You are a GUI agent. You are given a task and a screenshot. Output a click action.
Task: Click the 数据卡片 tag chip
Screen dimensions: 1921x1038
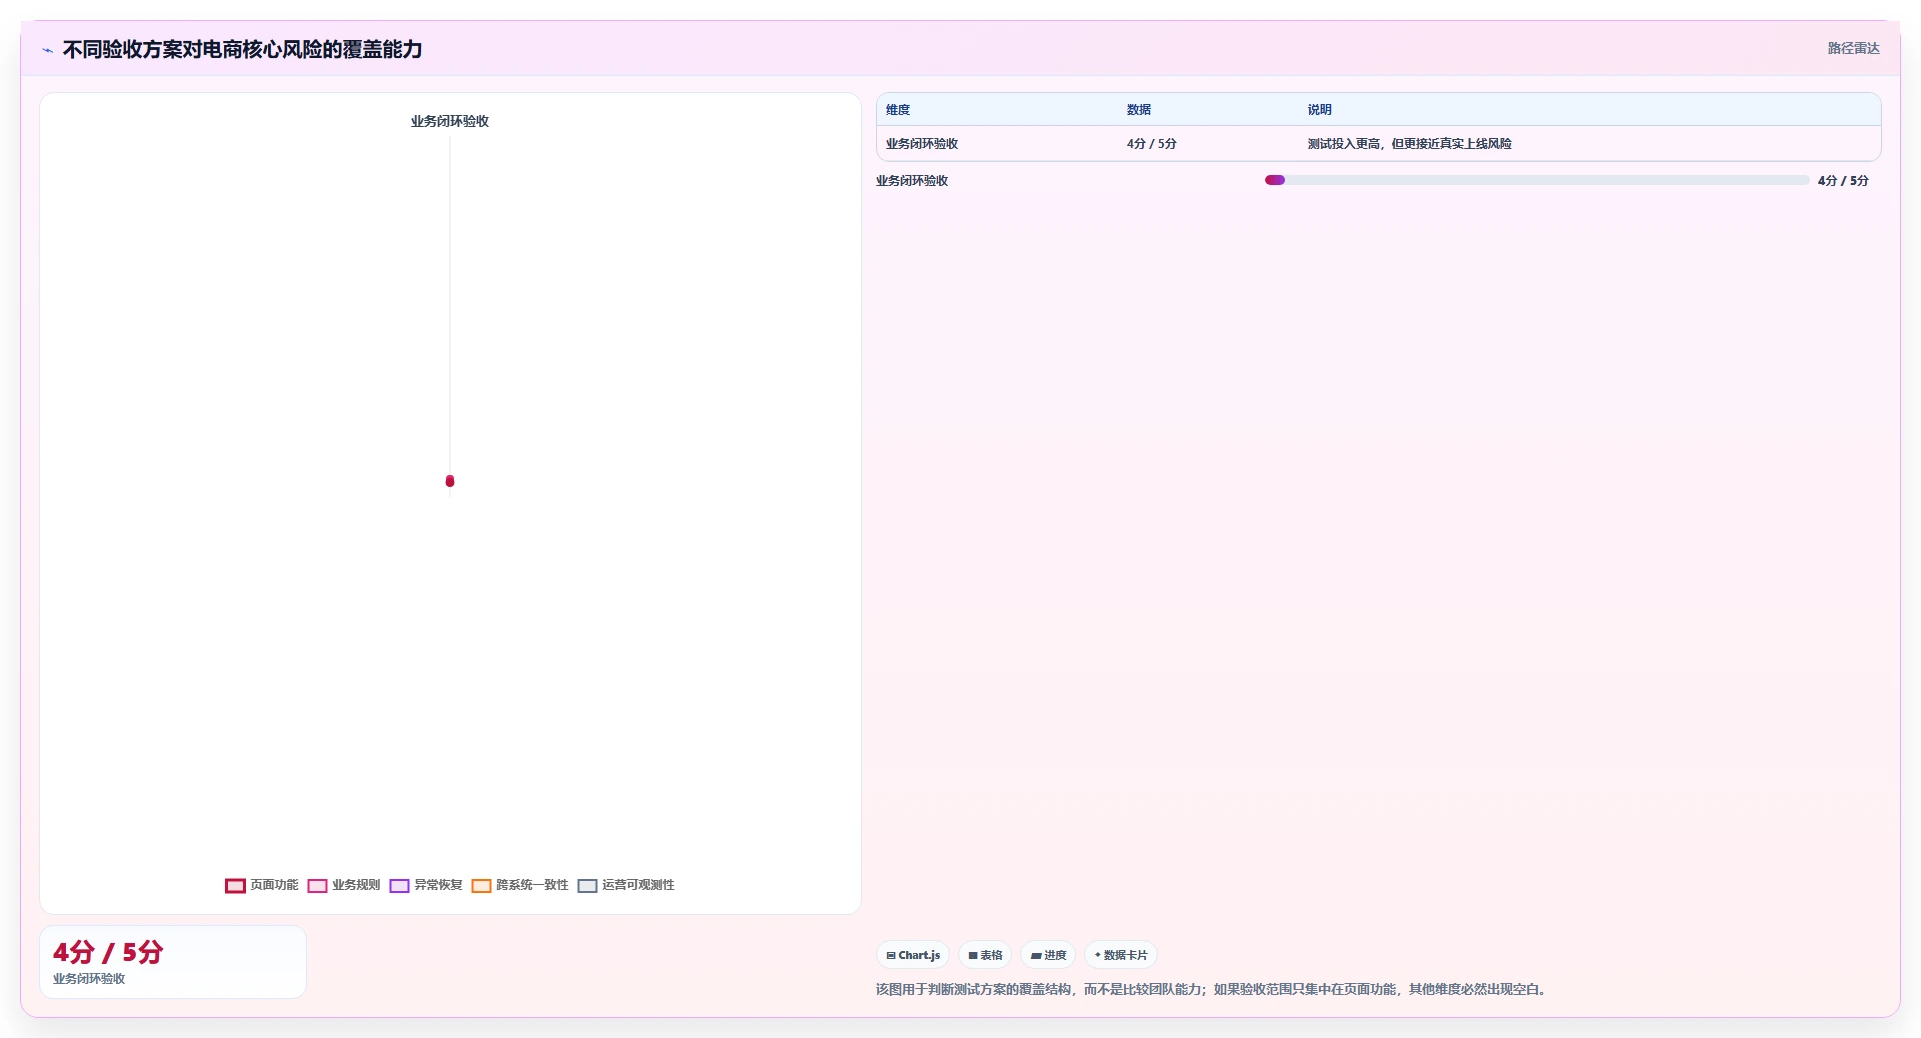click(x=1121, y=955)
